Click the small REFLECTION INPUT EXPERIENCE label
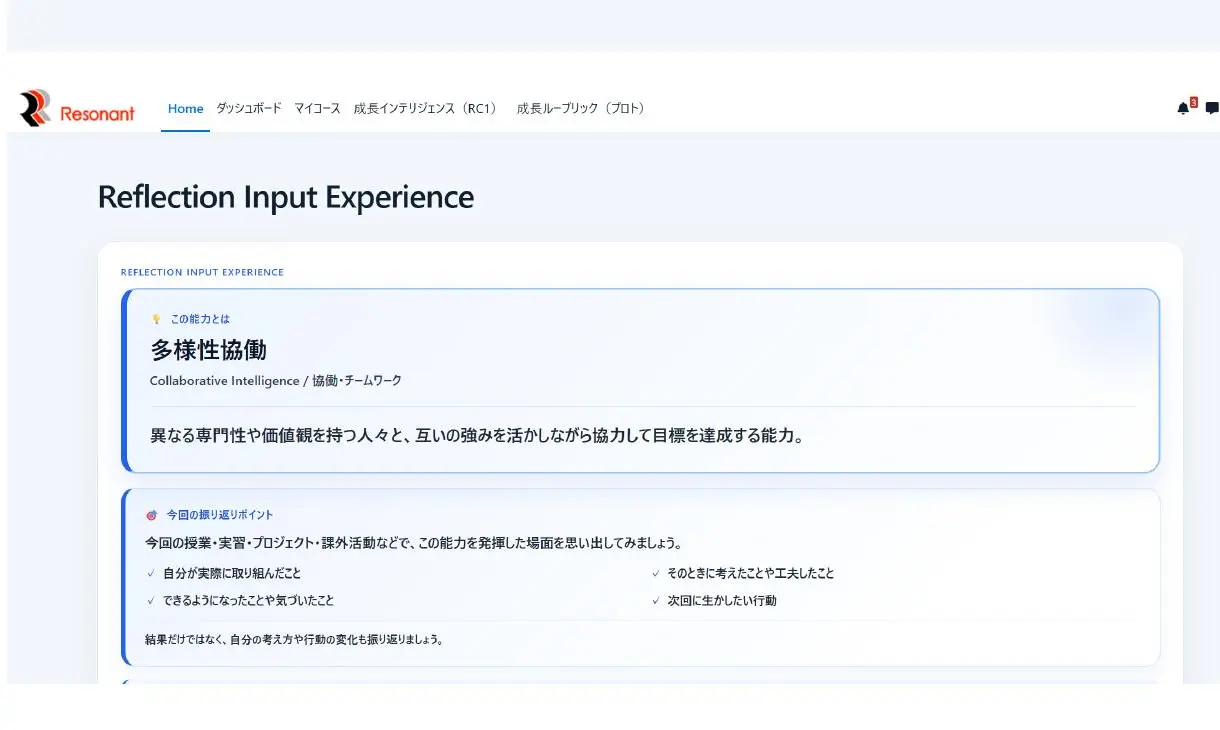This screenshot has width=1220, height=730. click(202, 272)
